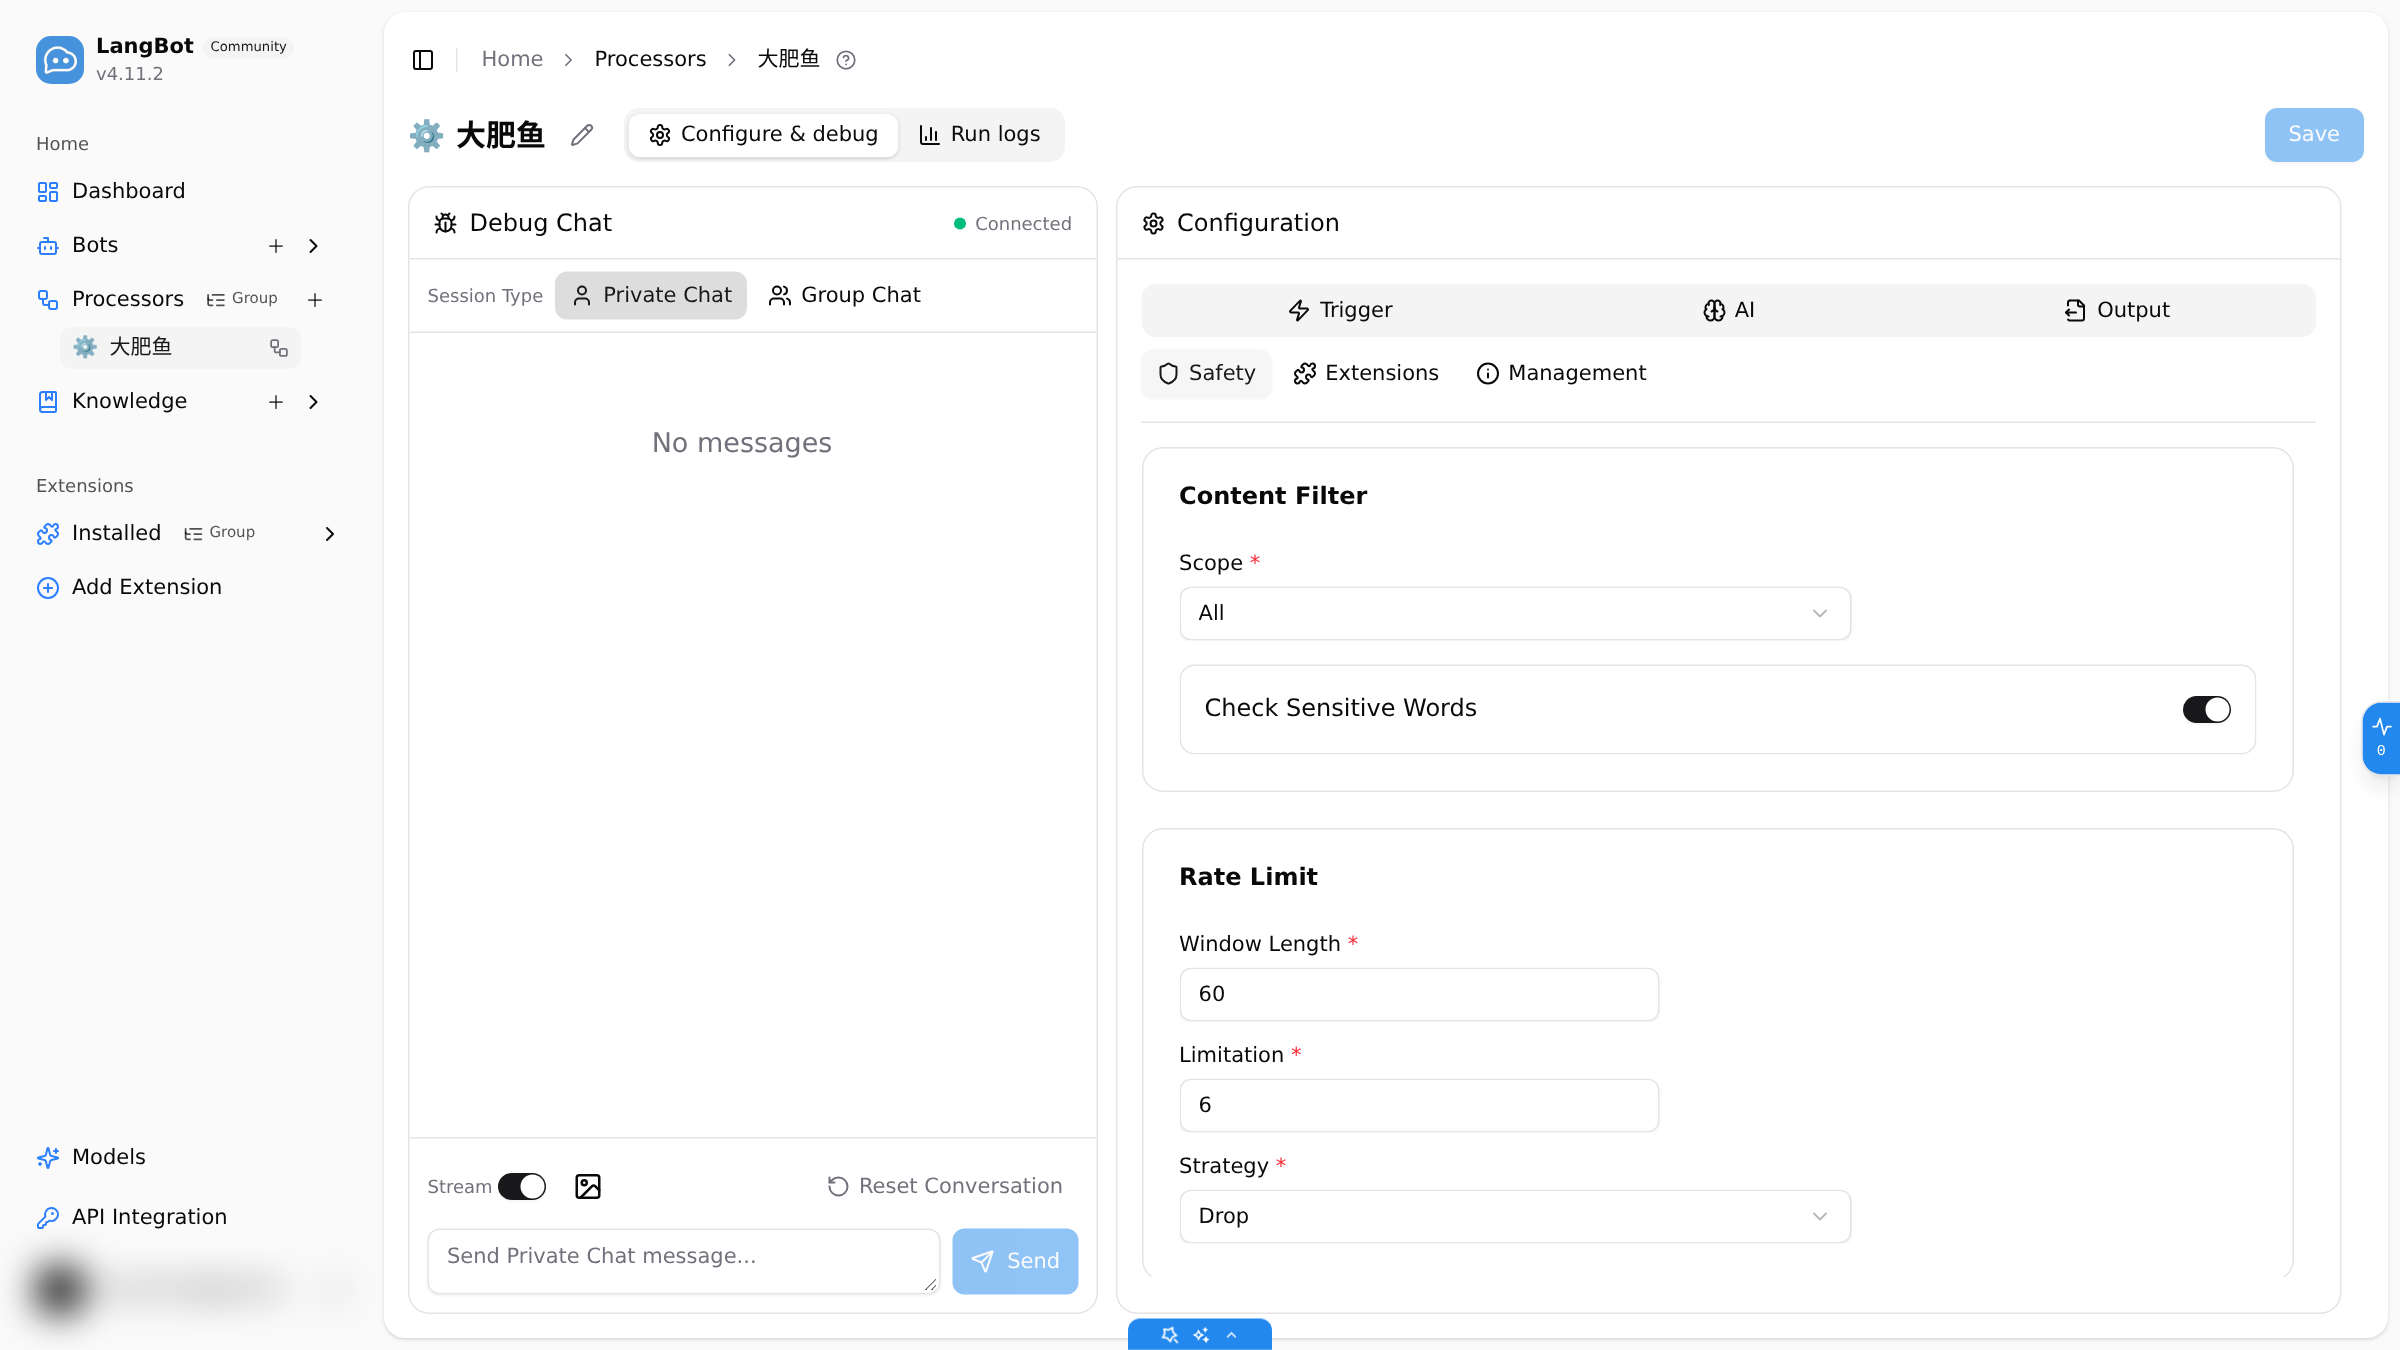Toggle the Stream switch
2400x1350 pixels.
522,1187
